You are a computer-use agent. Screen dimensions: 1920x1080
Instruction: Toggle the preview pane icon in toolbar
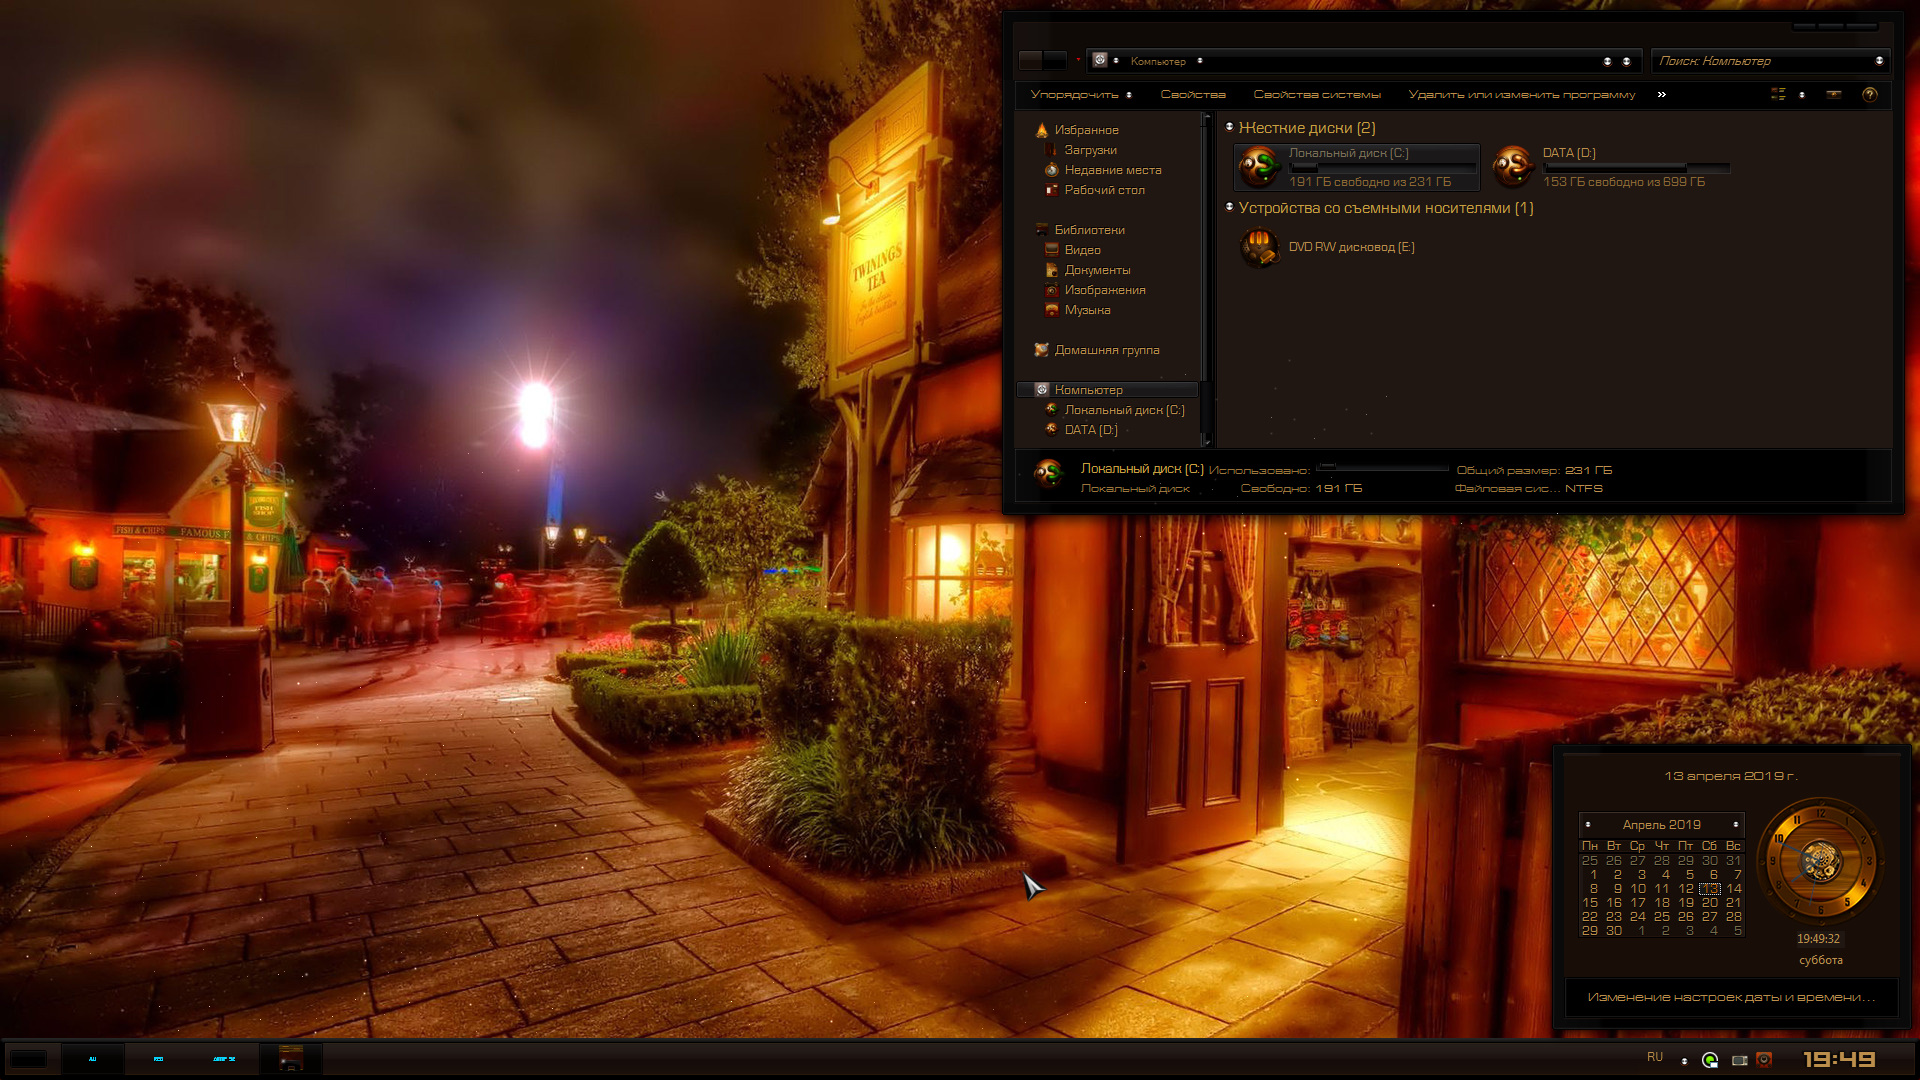point(1834,94)
